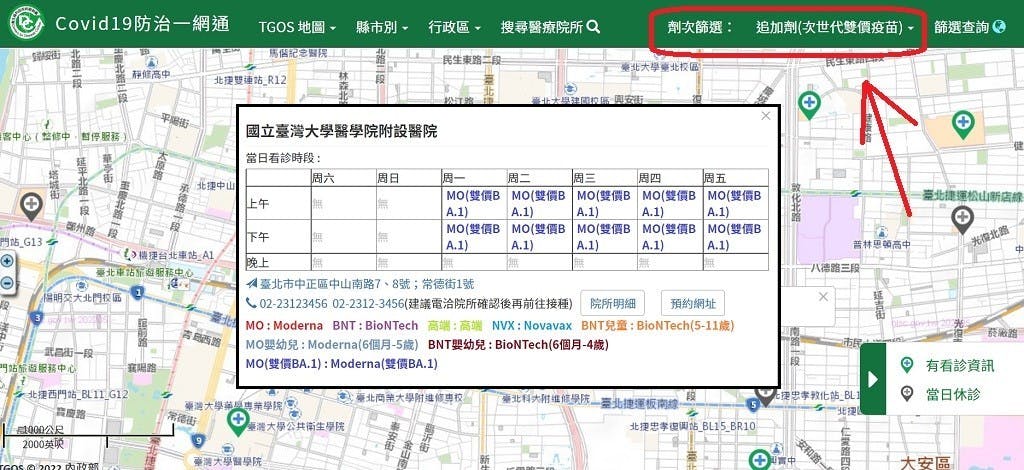The height and width of the screenshot is (470, 1024).
Task: Click the route 3 shield on the map
Action: click(38, 318)
